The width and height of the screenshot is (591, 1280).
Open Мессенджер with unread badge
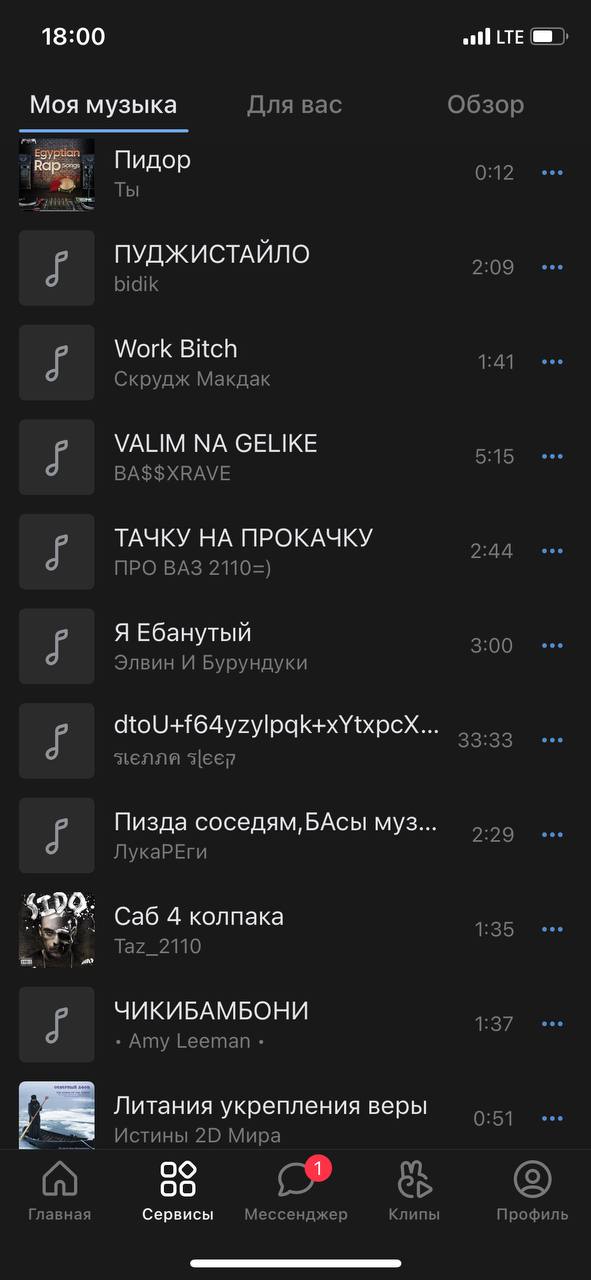pos(296,1180)
